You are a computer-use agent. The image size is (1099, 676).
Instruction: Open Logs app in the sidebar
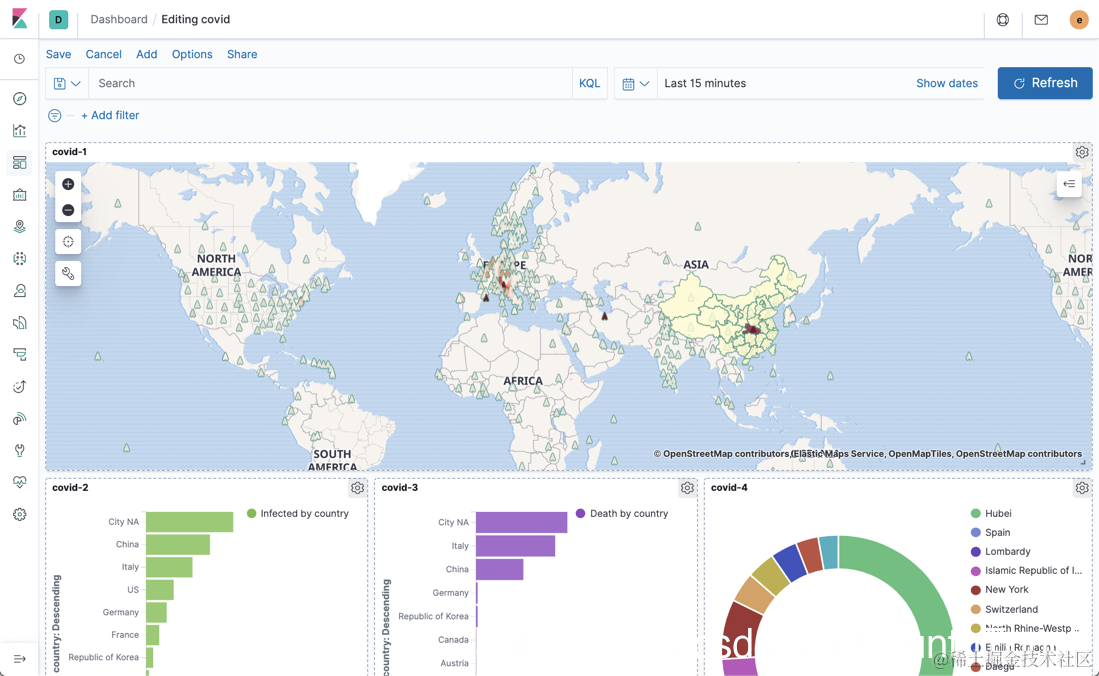[x=20, y=323]
